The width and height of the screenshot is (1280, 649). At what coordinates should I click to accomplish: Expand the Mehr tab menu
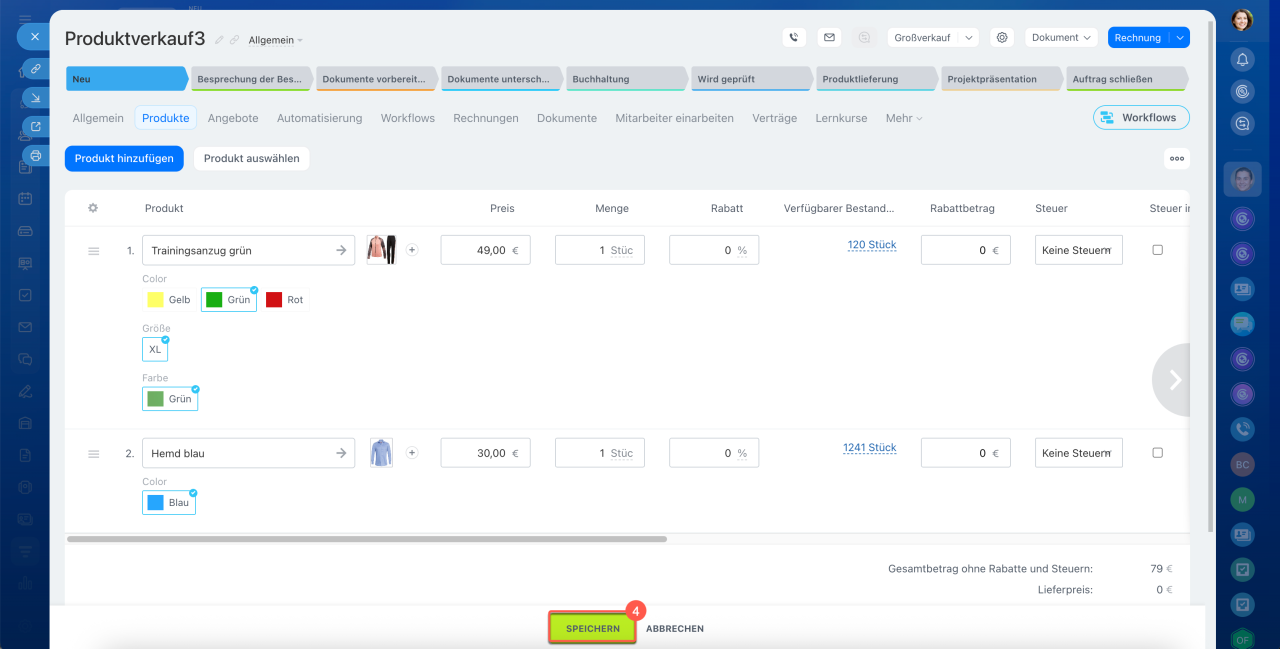(x=903, y=118)
